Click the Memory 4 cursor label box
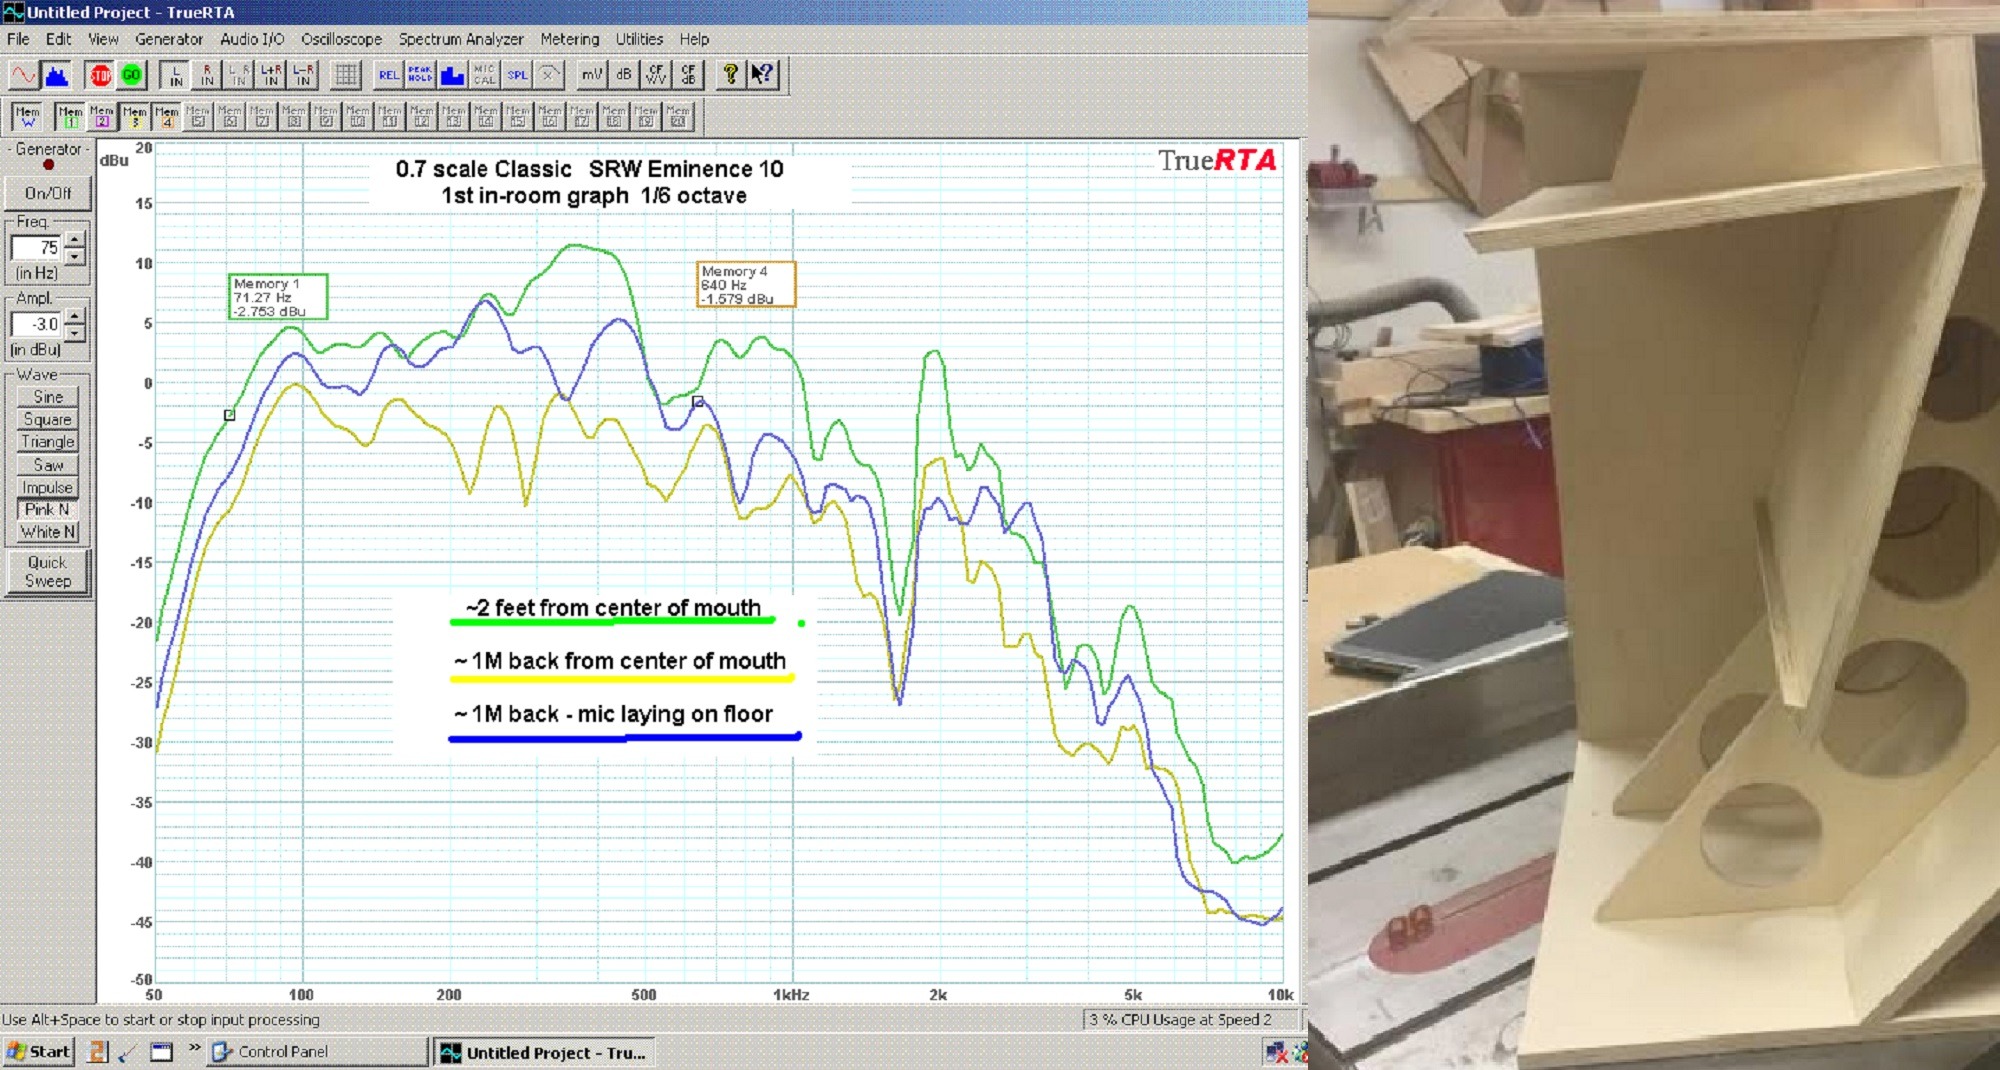2000x1070 pixels. coord(746,284)
